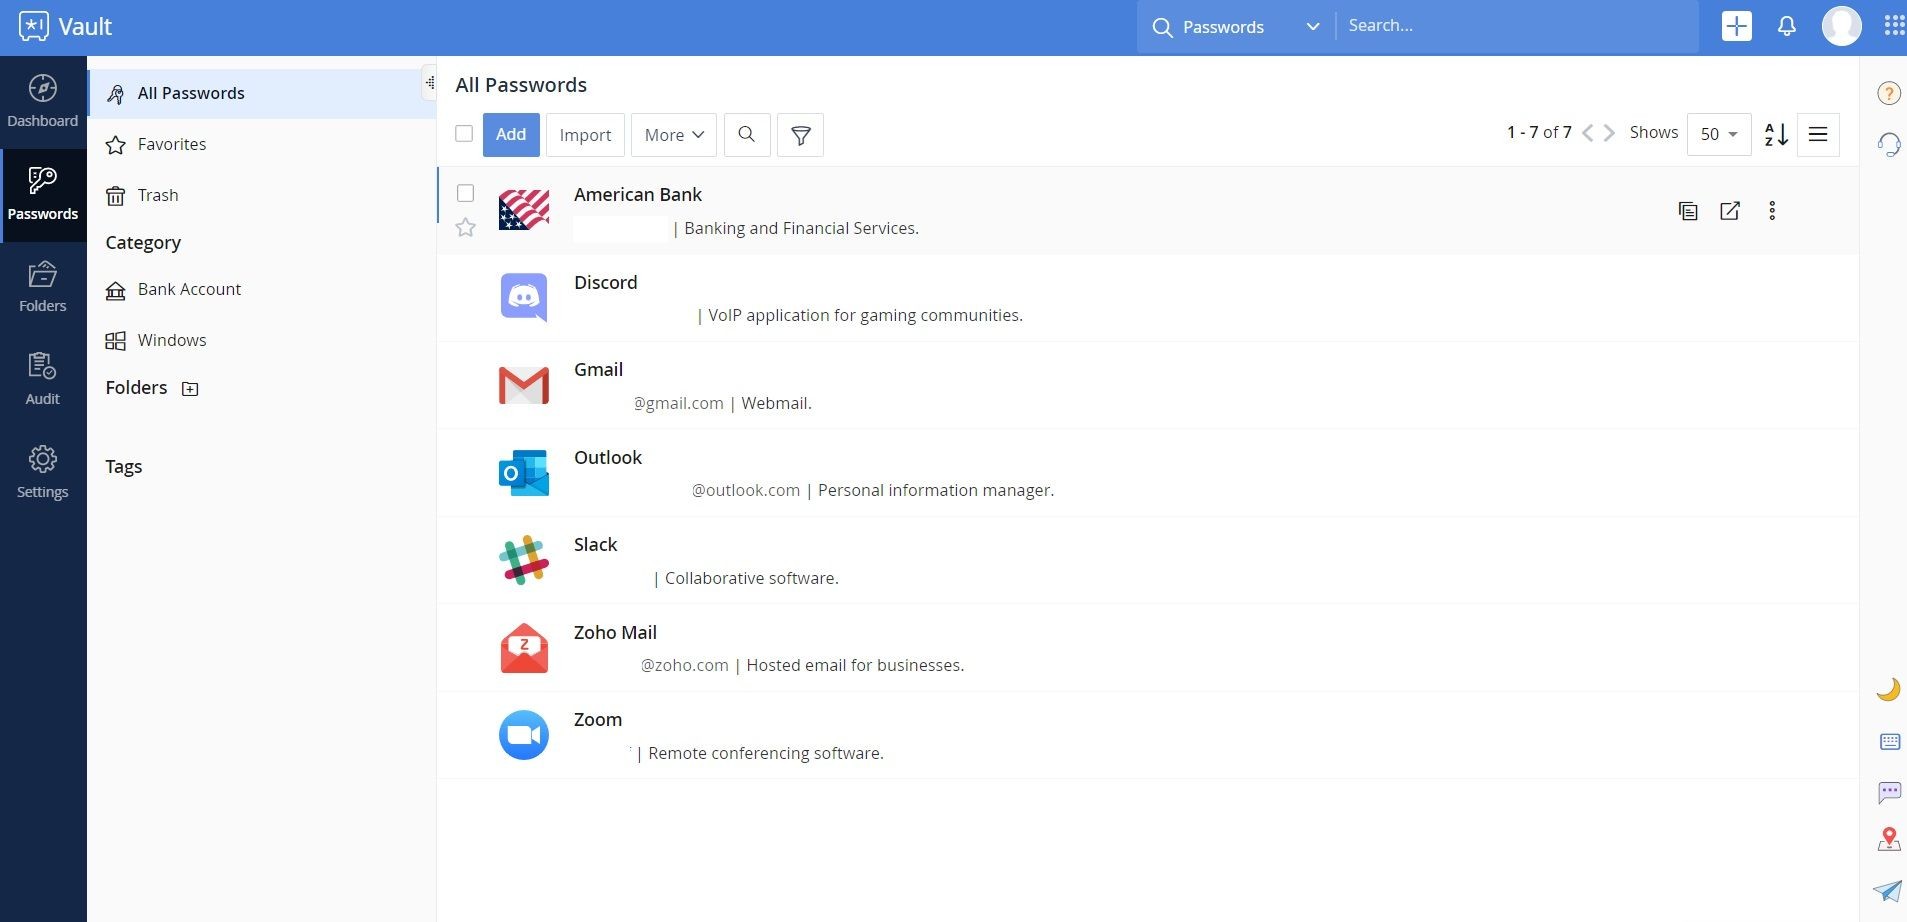
Task: Click the Tags heading
Action: pyautogui.click(x=124, y=467)
